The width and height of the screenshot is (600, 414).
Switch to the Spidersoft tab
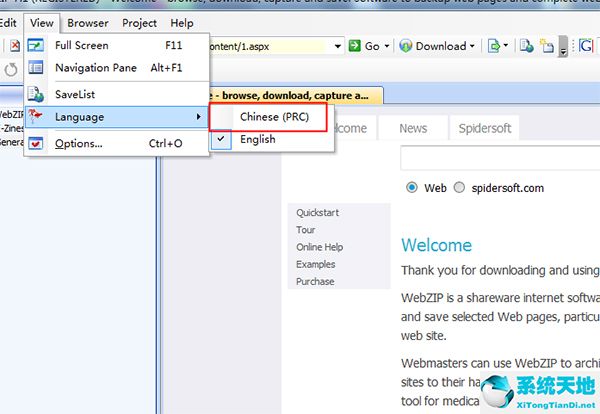485,128
